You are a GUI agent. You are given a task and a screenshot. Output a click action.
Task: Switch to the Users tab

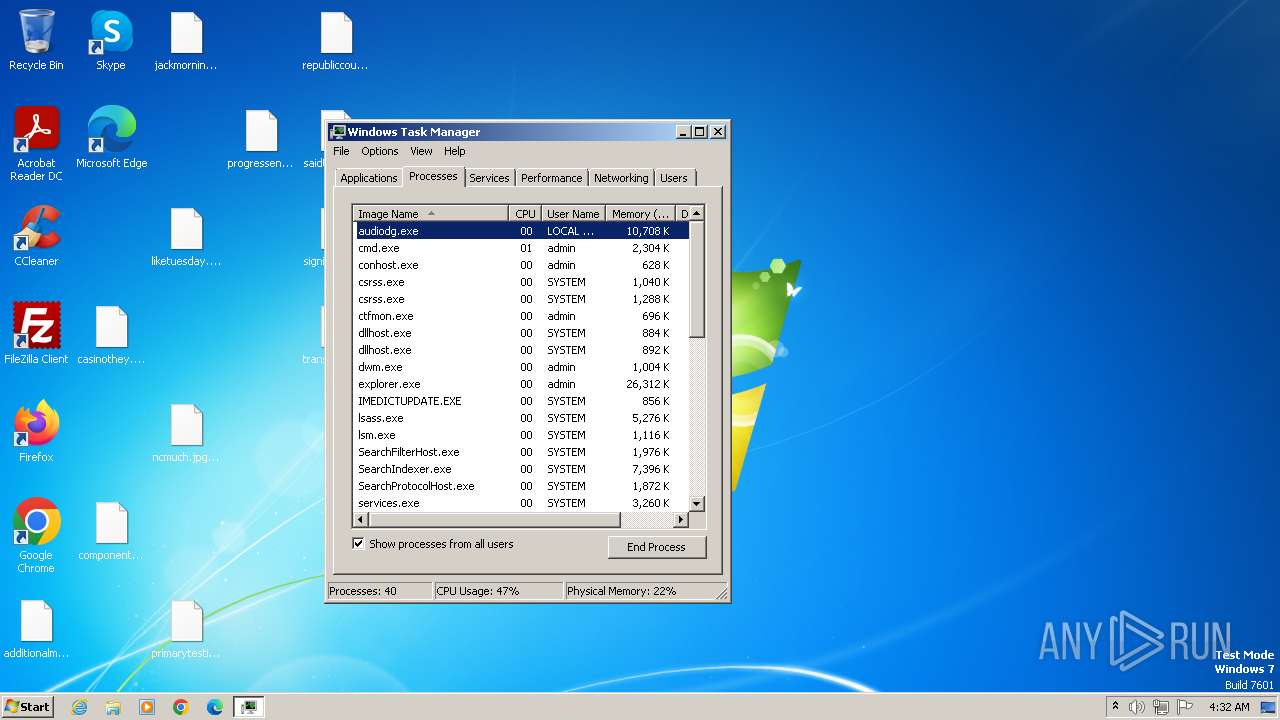[x=674, y=178]
